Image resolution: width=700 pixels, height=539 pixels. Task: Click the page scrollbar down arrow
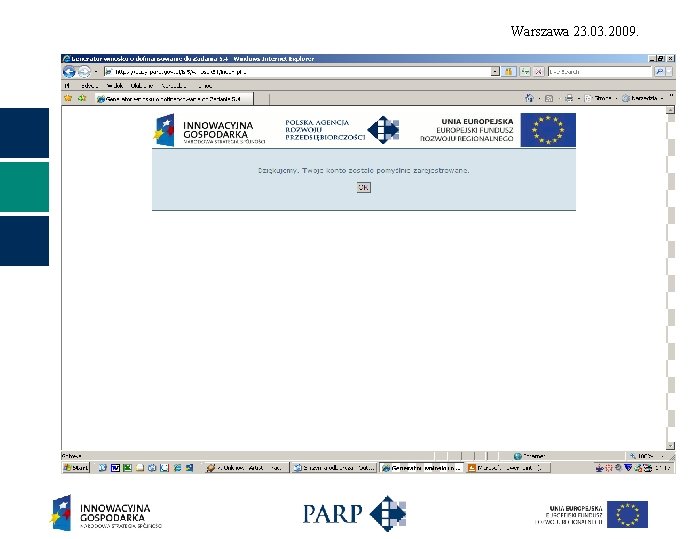(670, 445)
